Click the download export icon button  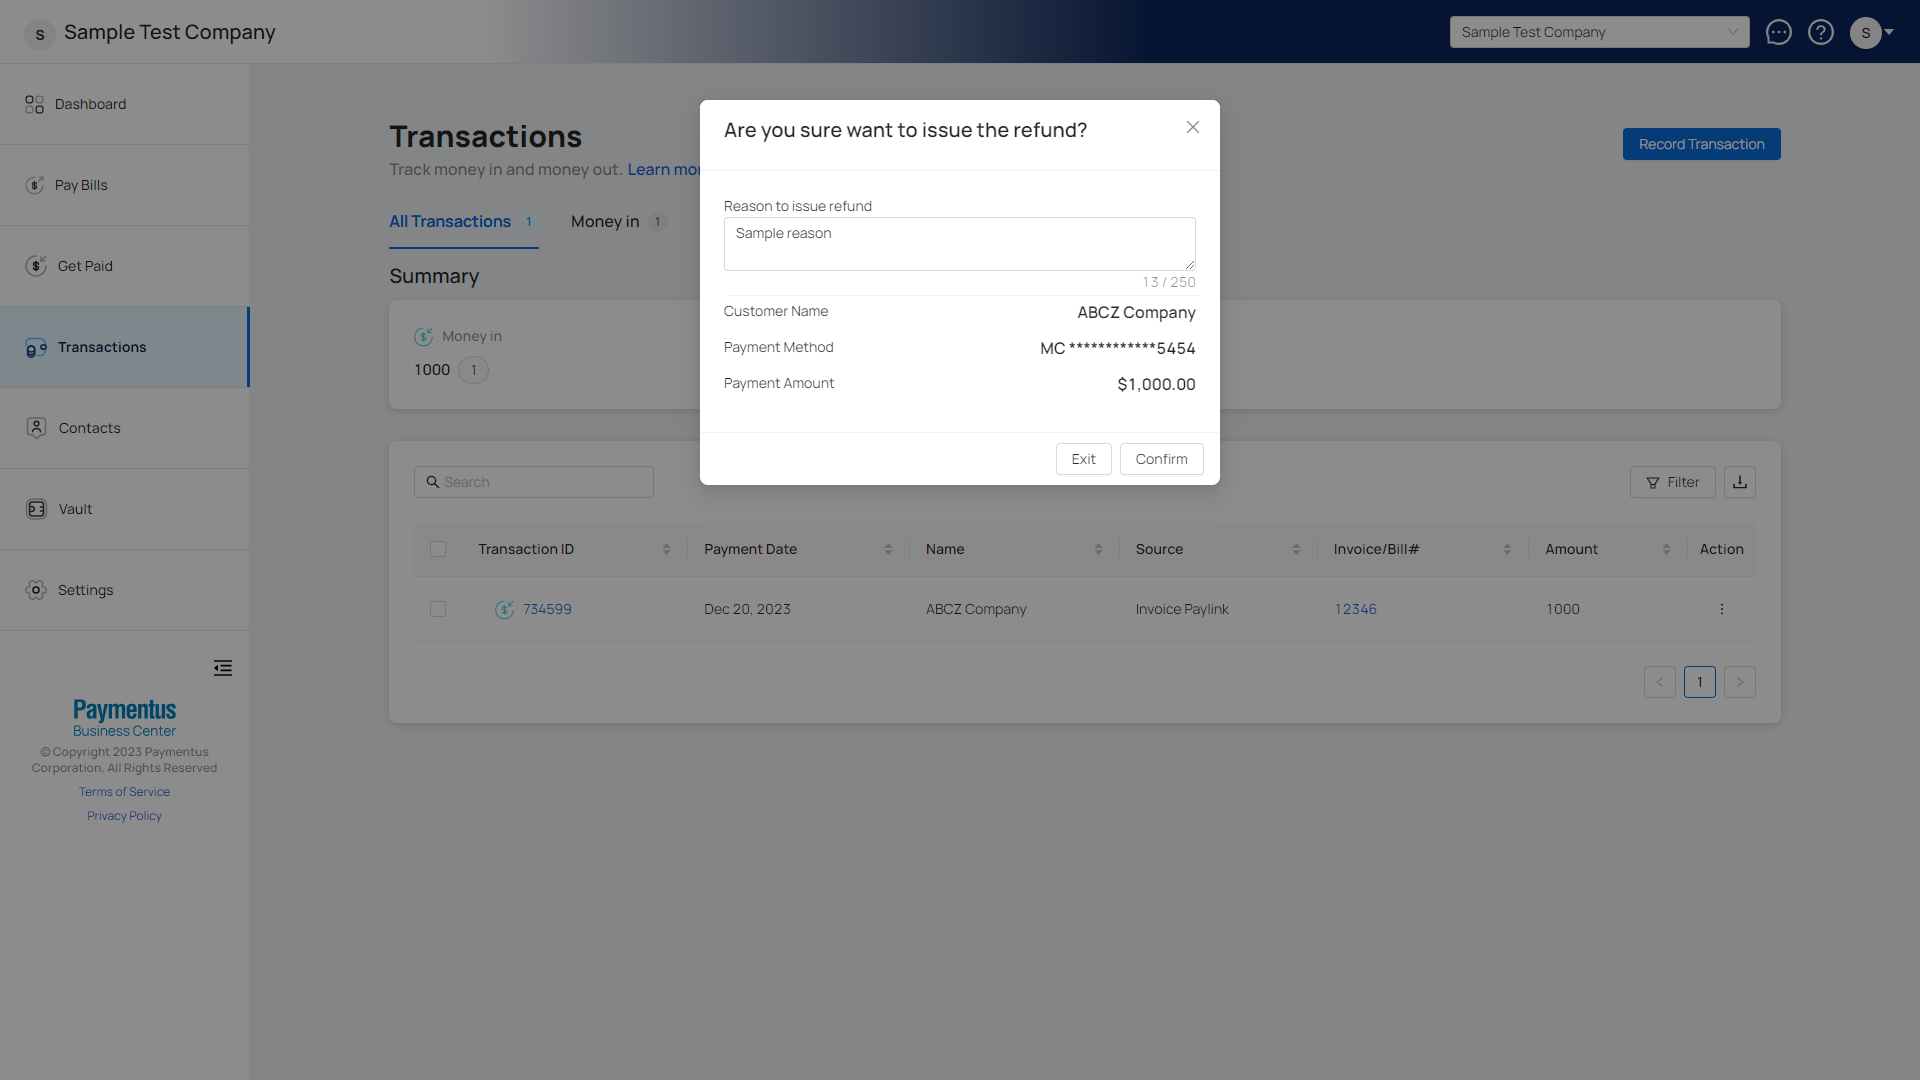tap(1740, 482)
